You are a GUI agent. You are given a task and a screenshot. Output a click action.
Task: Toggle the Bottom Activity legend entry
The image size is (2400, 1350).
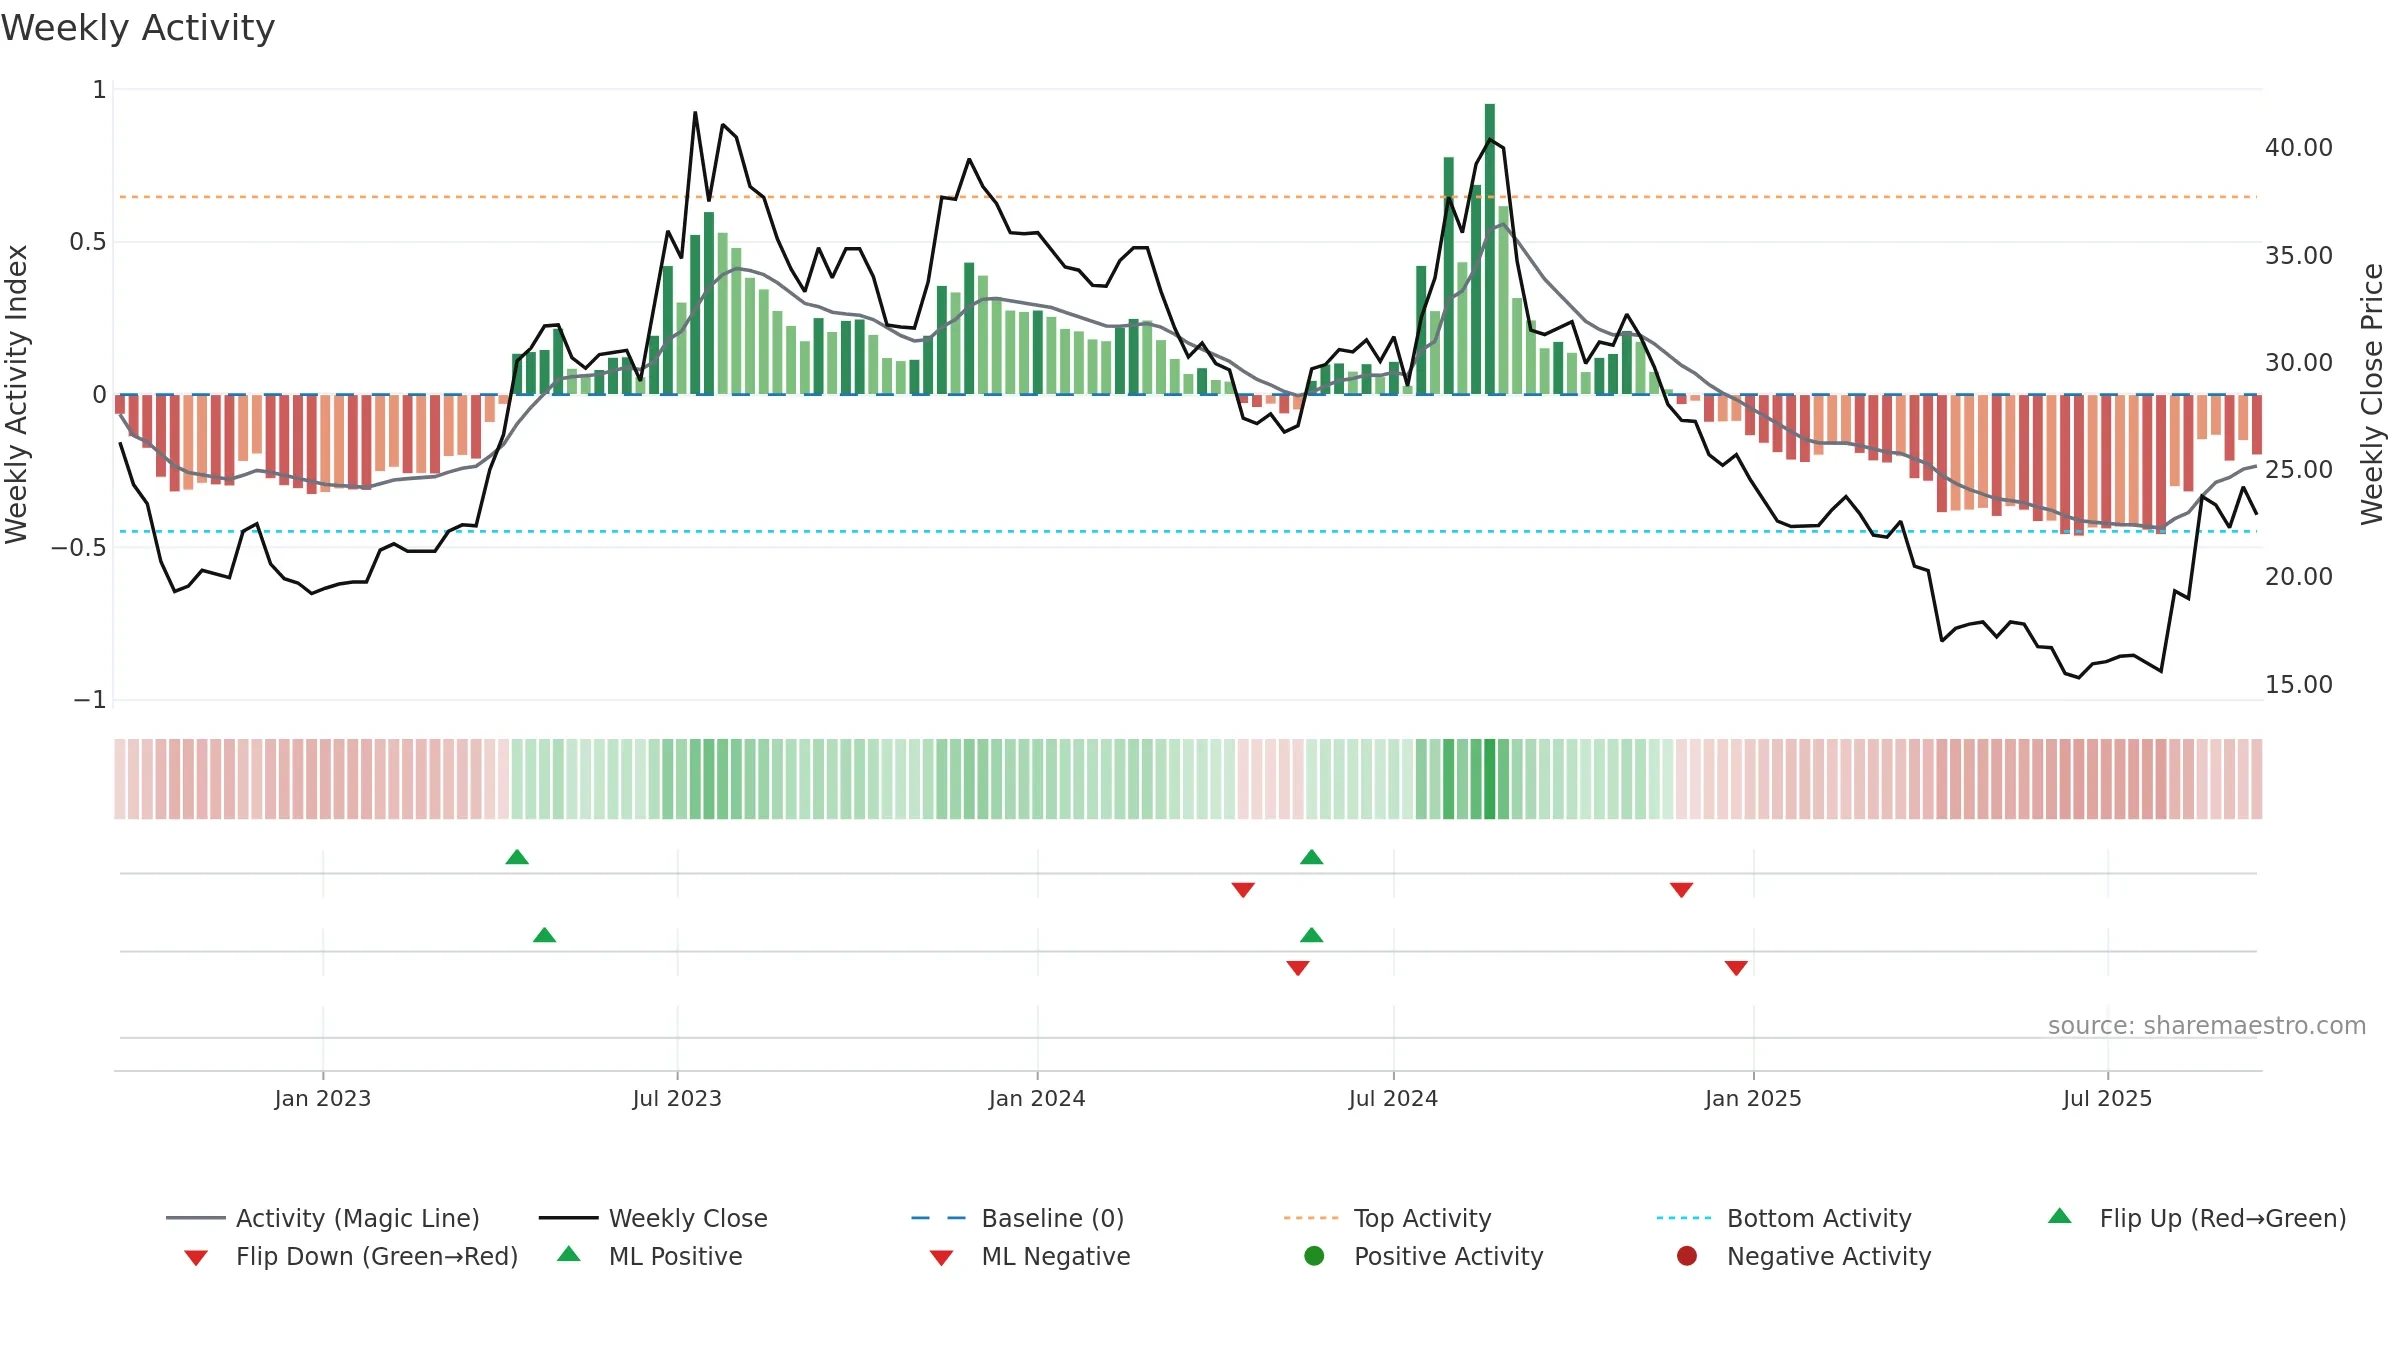[1784, 1218]
